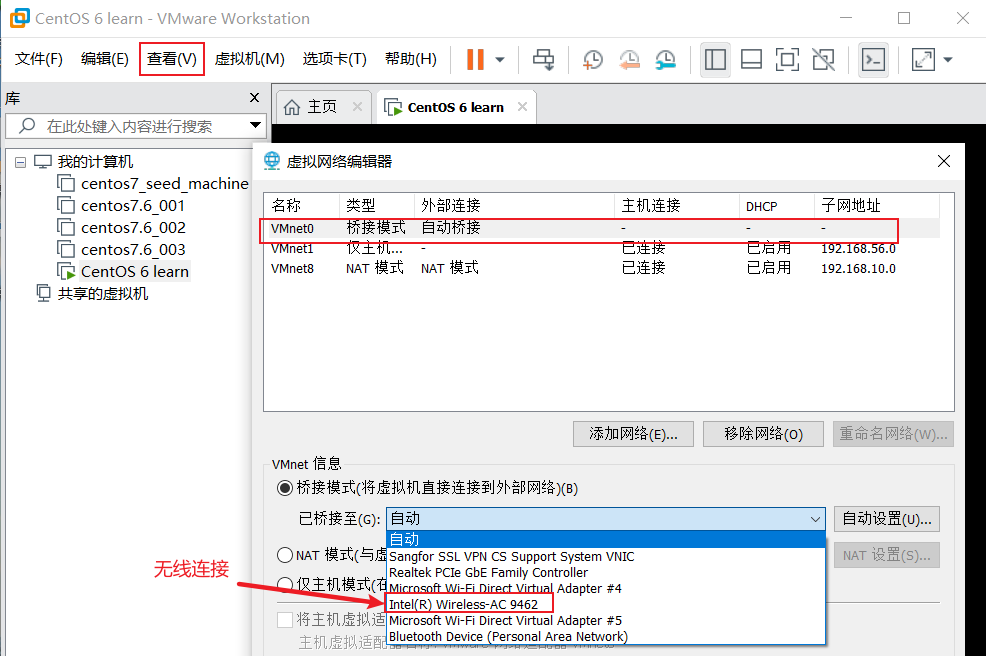The image size is (986, 656).
Task: Click the DHCP column header
Action: pos(777,206)
